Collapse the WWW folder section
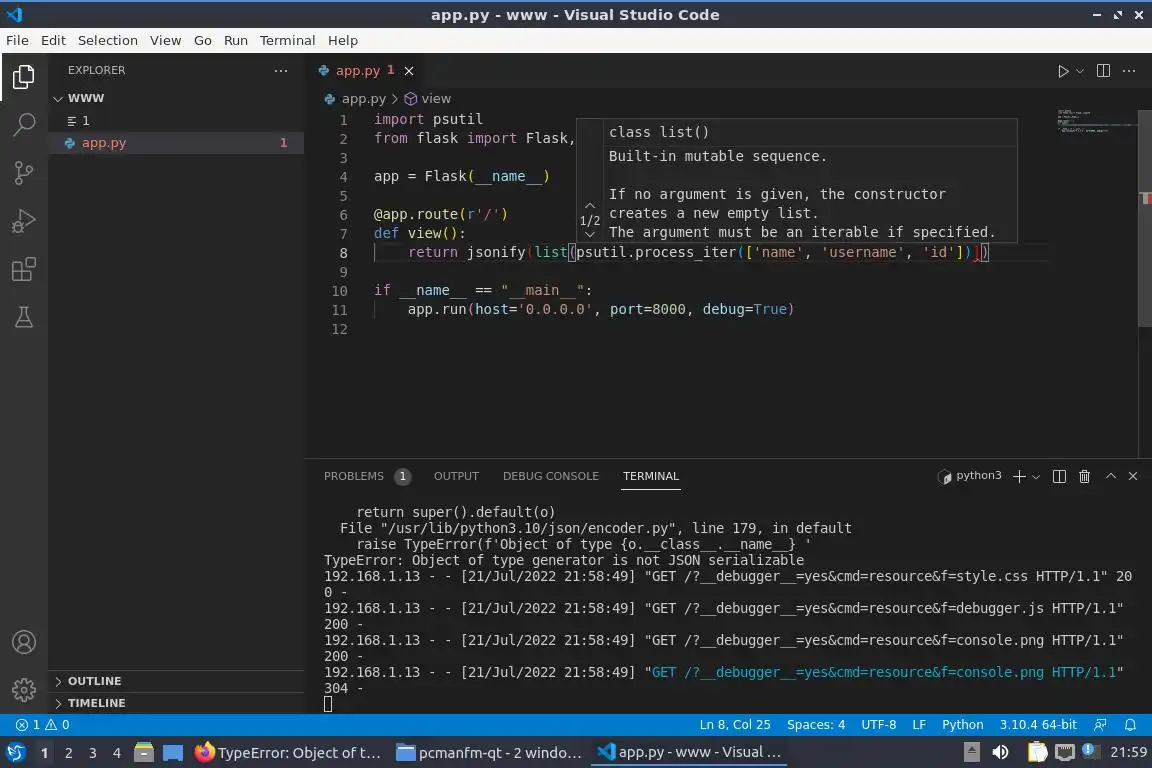1152x768 pixels. tap(86, 98)
